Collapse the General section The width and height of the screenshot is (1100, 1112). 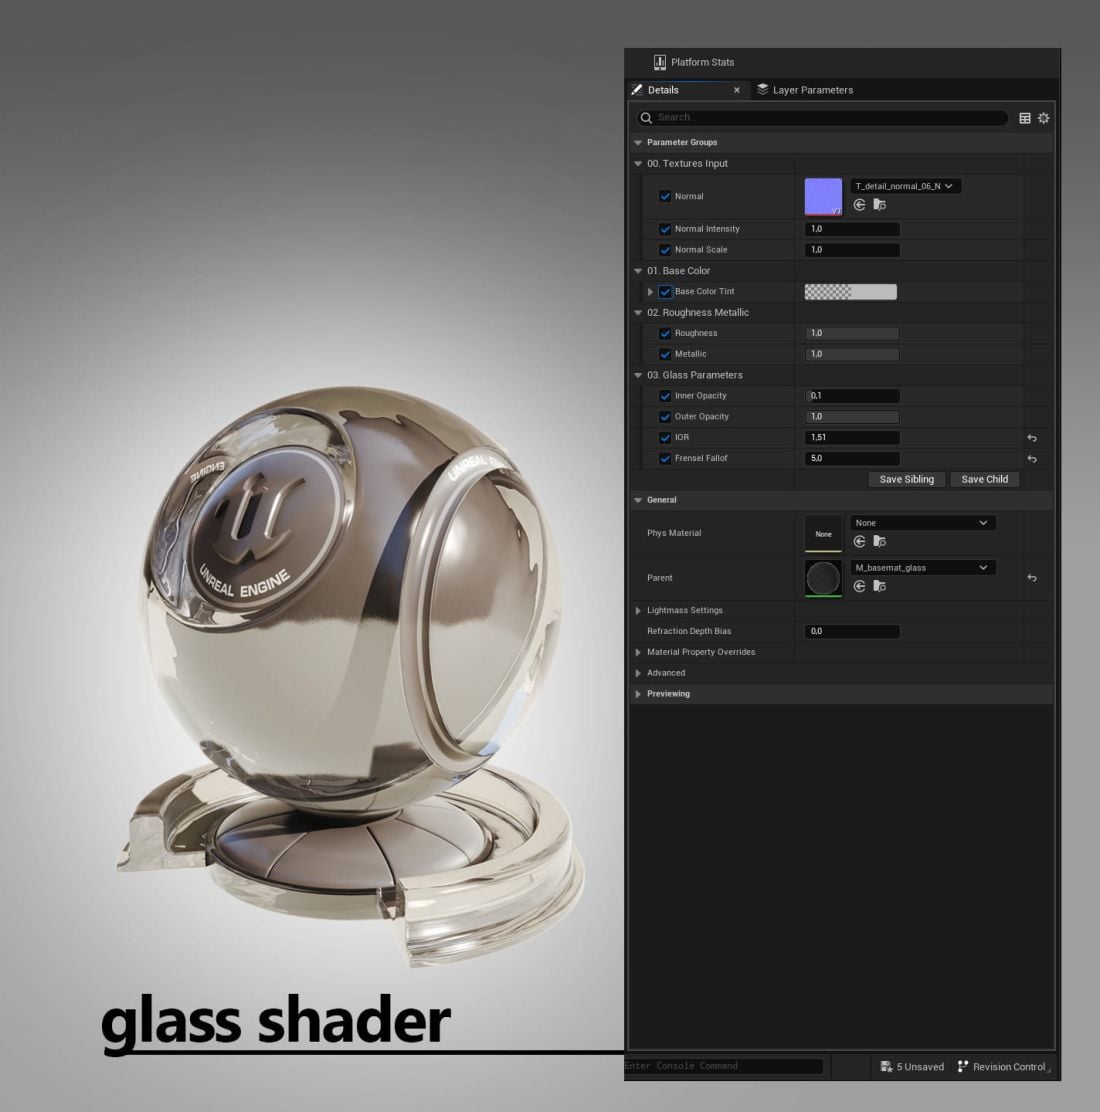(x=638, y=500)
